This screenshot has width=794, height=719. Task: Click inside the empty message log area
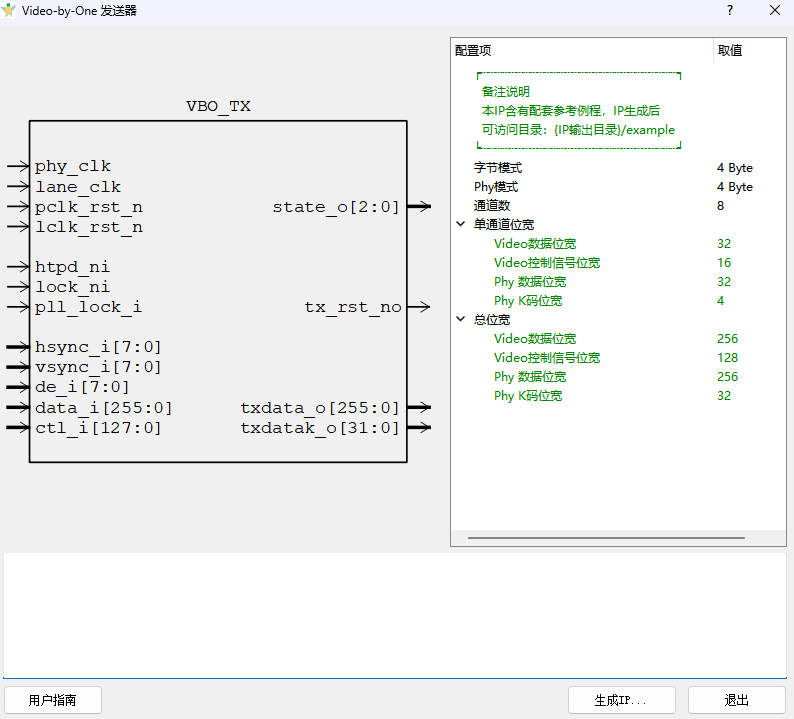395,615
